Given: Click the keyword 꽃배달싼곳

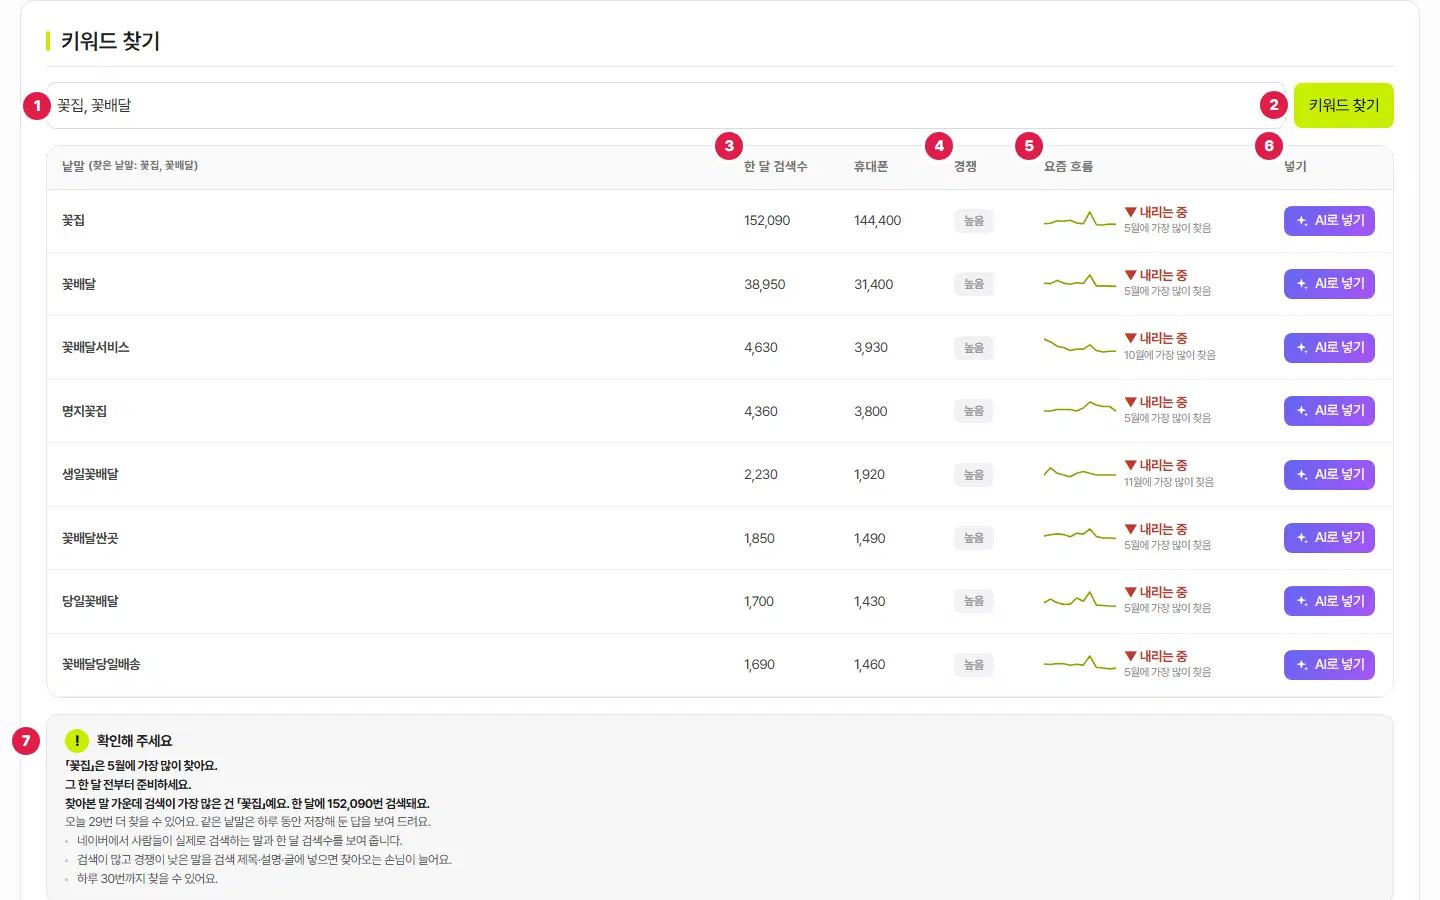Looking at the screenshot, I should click(x=90, y=538).
